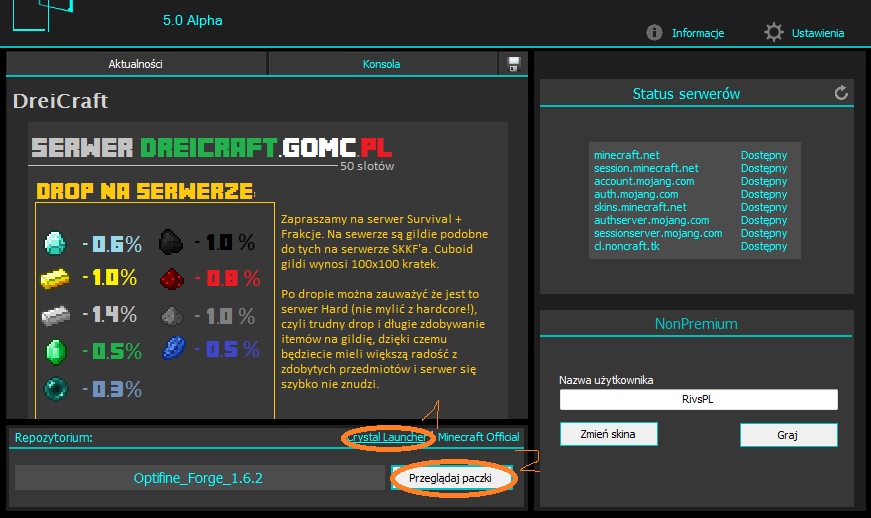Click the DROP NA SERWERZE heading

tap(146, 192)
